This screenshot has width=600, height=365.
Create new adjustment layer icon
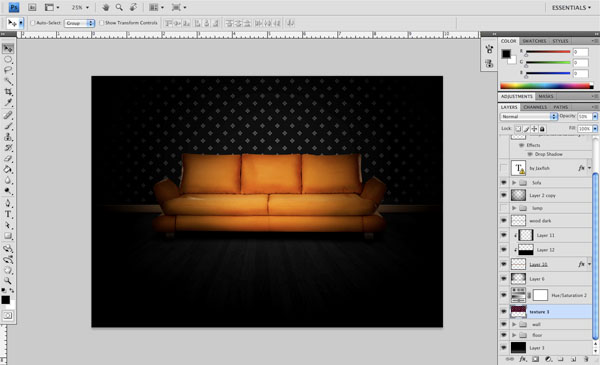[x=548, y=359]
